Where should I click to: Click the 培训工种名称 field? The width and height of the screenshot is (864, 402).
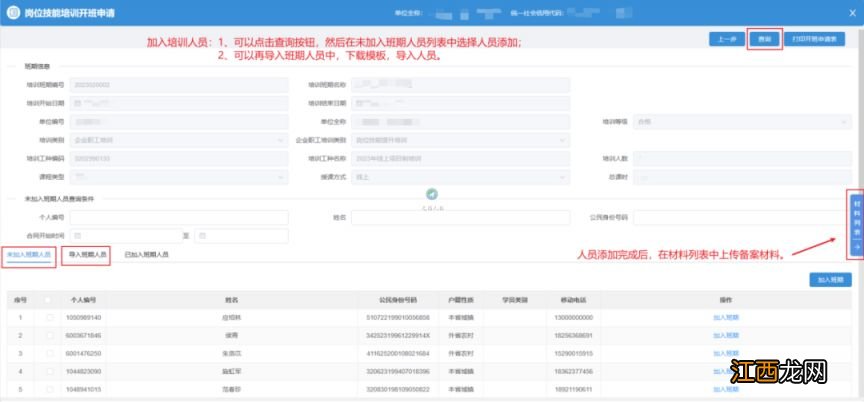pyautogui.click(x=461, y=159)
